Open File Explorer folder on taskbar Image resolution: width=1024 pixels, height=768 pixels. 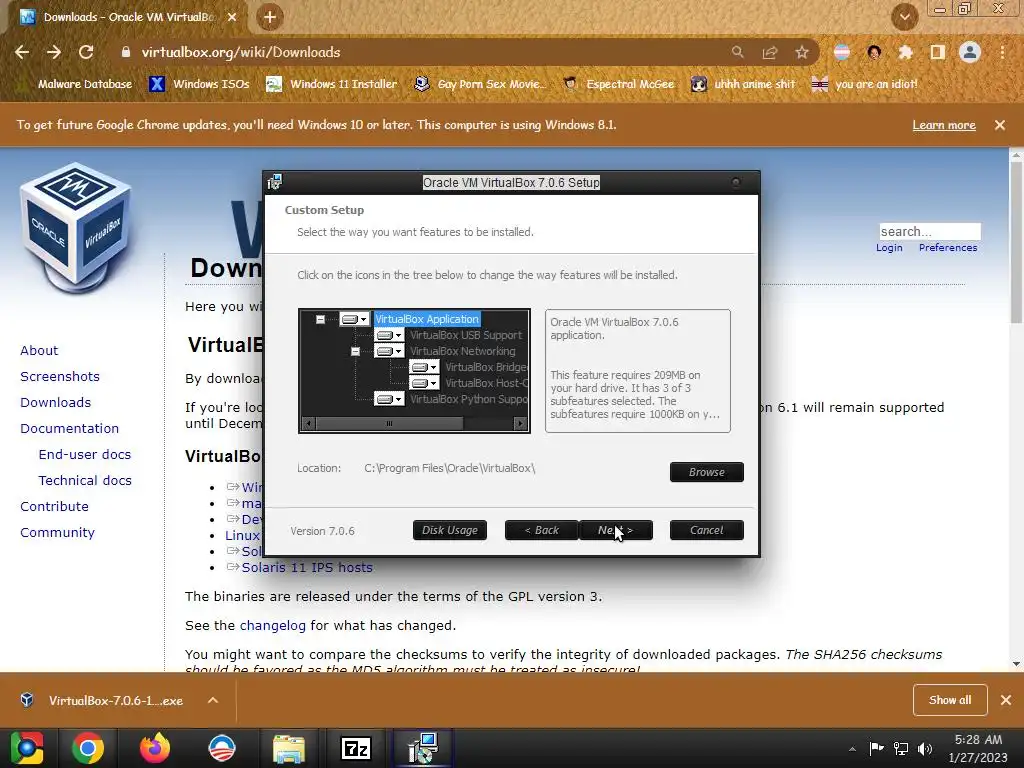[289, 748]
